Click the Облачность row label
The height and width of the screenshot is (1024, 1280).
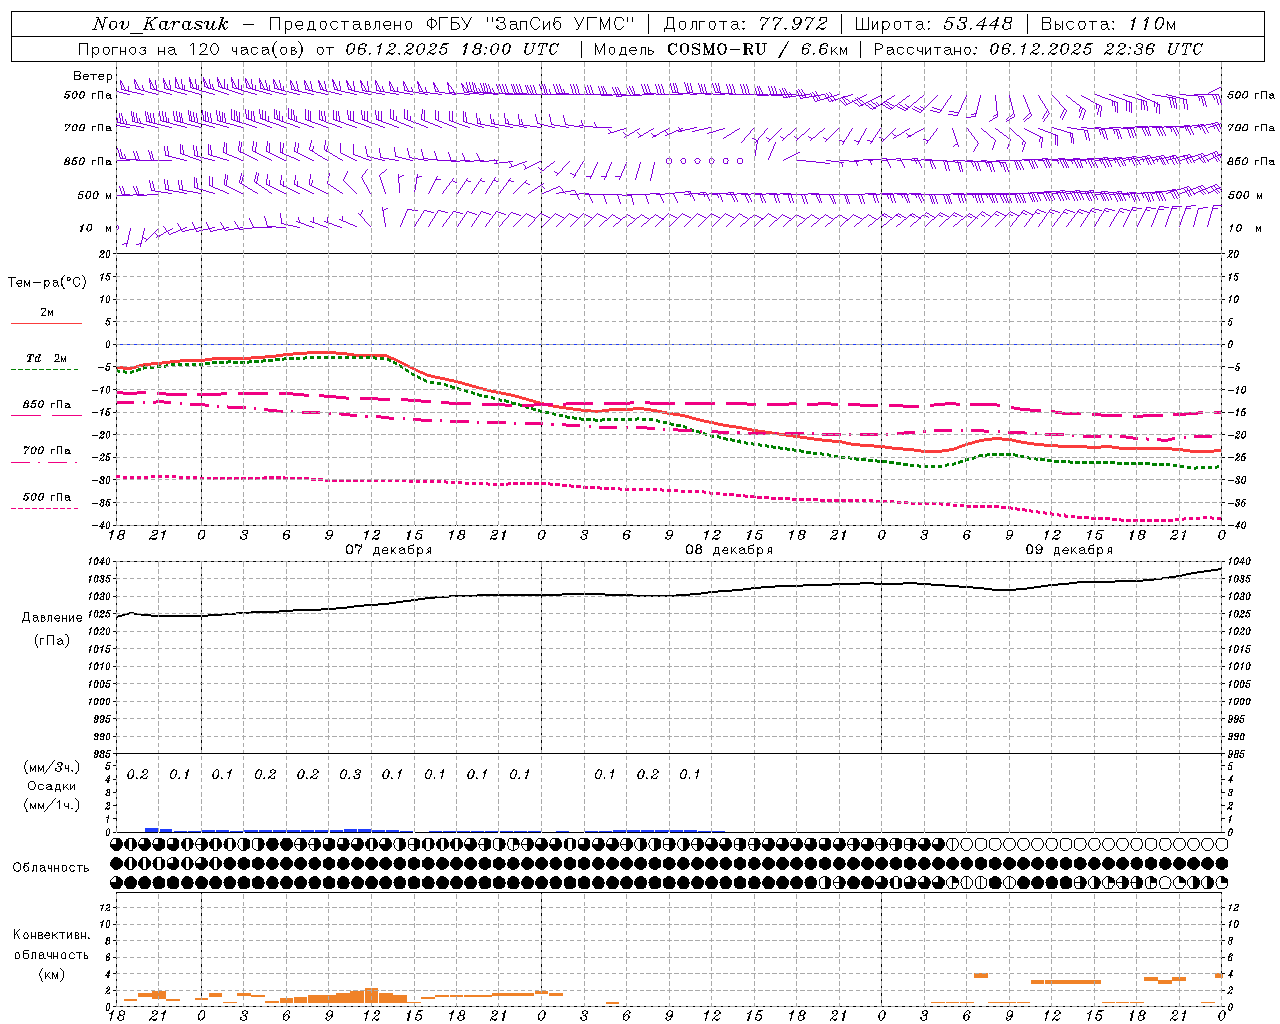coord(51,867)
